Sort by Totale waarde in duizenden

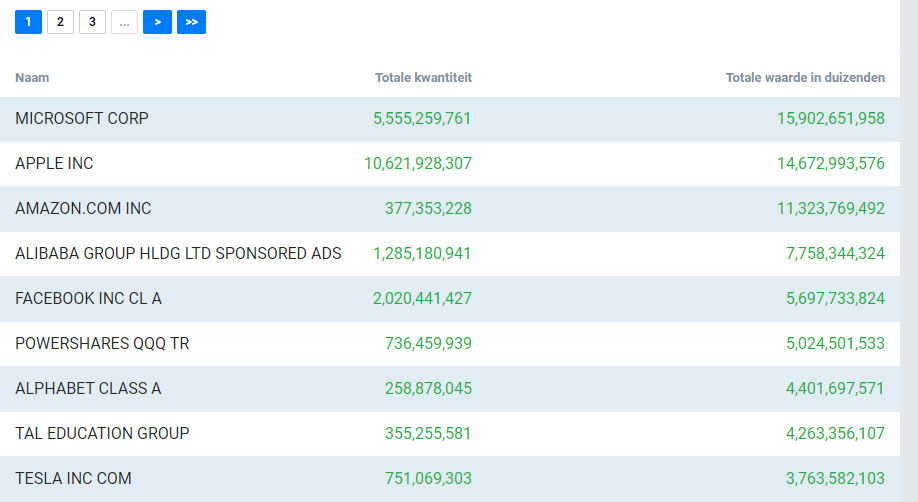coord(805,77)
